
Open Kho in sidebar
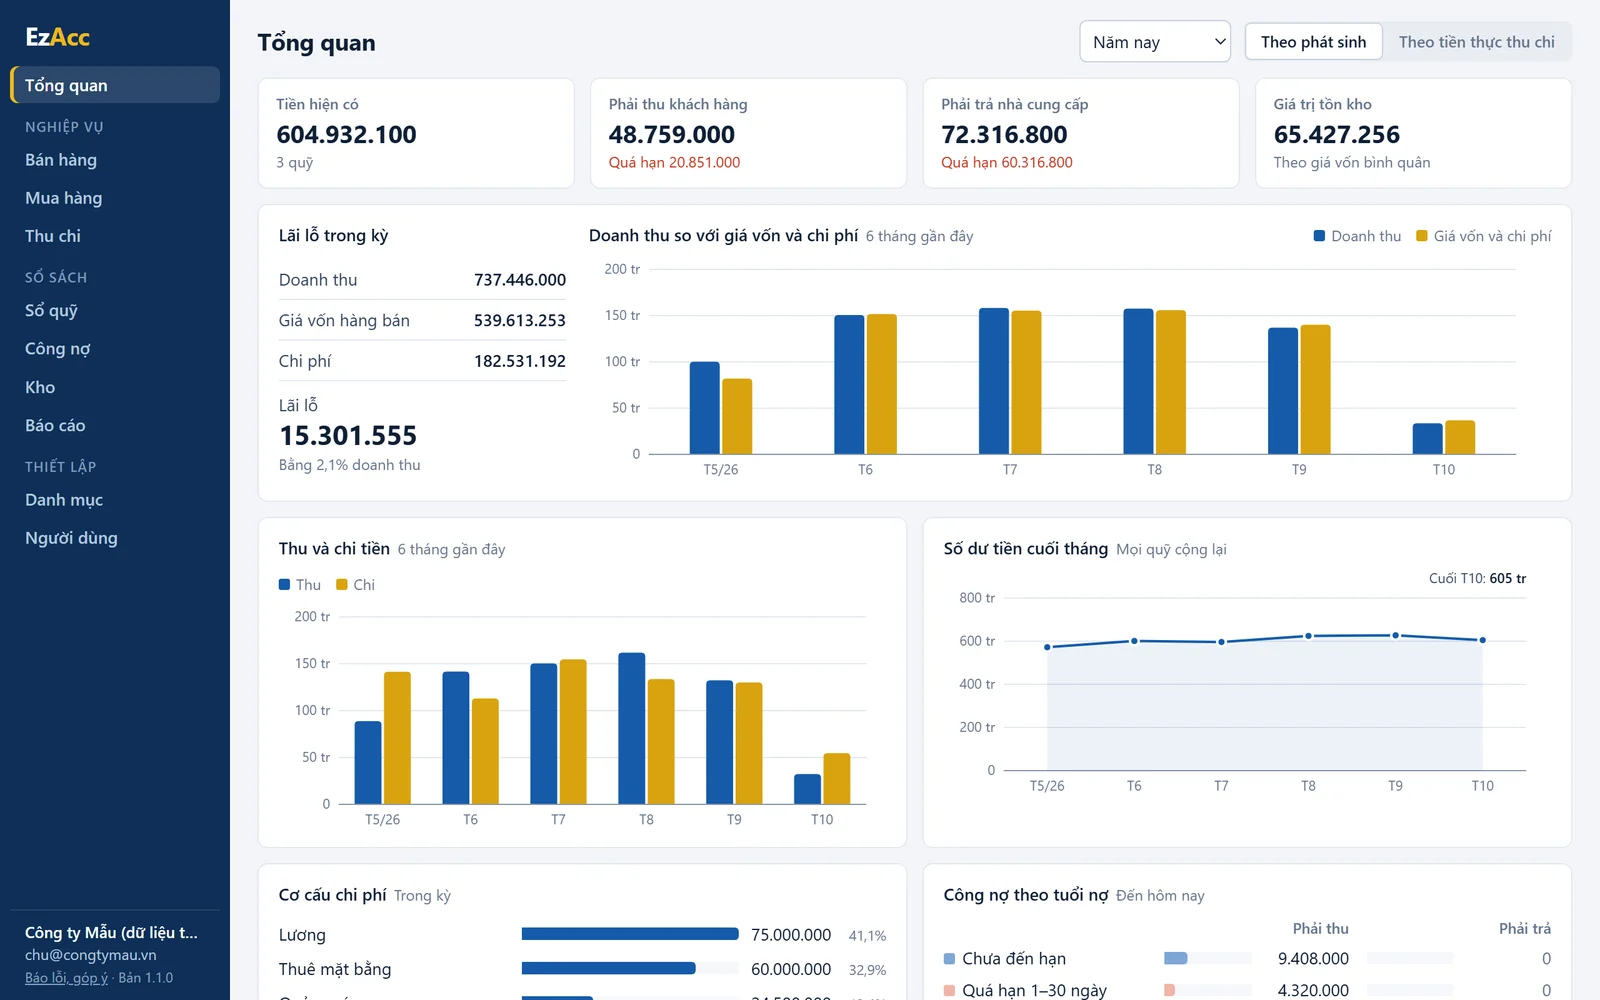pos(115,387)
